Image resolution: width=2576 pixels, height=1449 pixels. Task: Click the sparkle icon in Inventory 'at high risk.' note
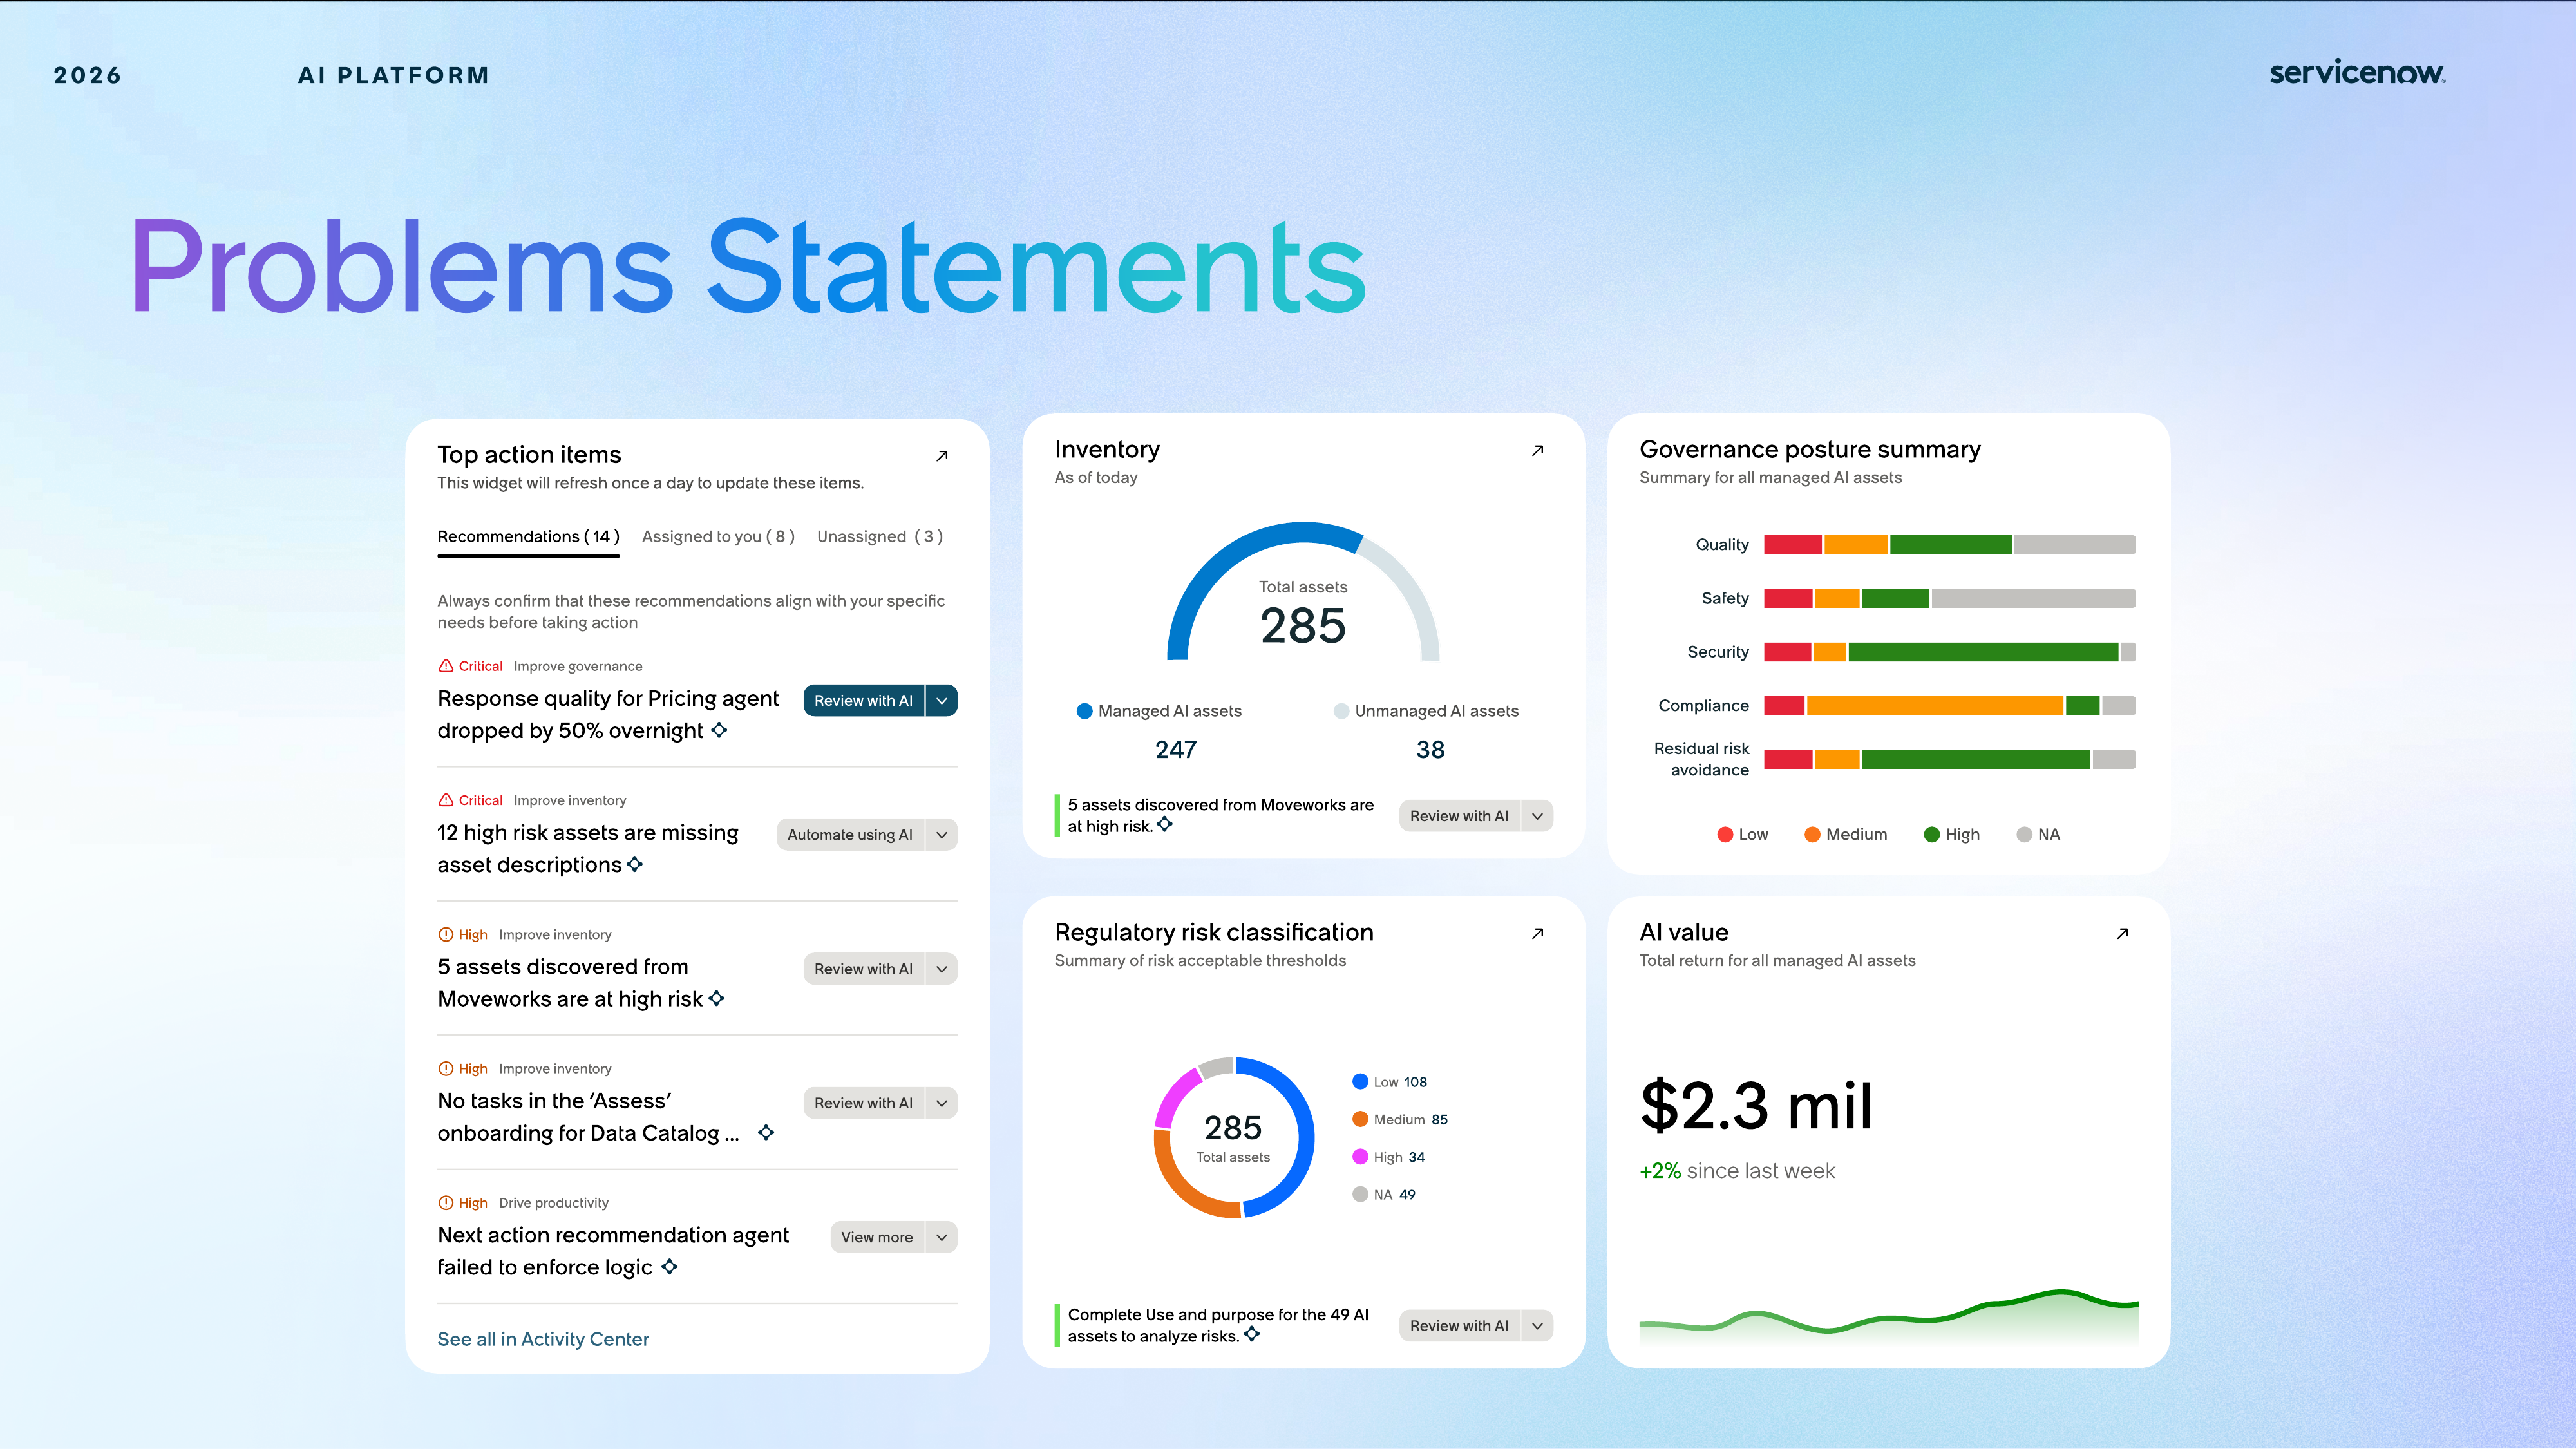(1165, 824)
